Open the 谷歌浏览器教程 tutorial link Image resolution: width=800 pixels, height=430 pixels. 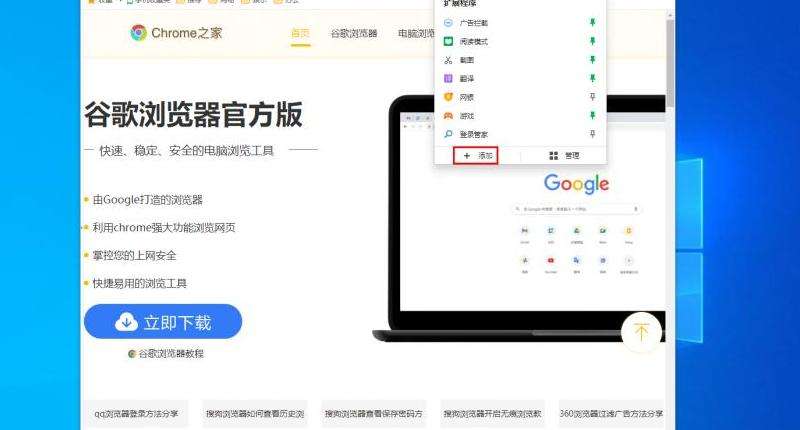point(166,353)
